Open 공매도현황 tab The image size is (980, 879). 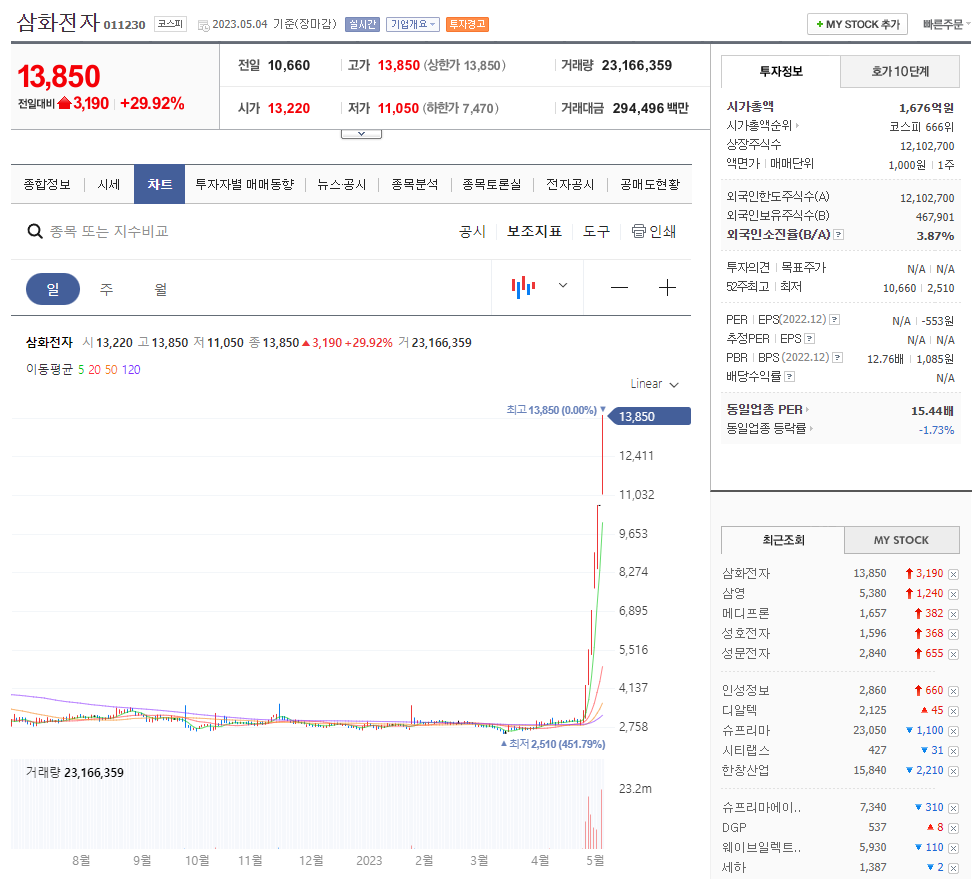pyautogui.click(x=650, y=184)
